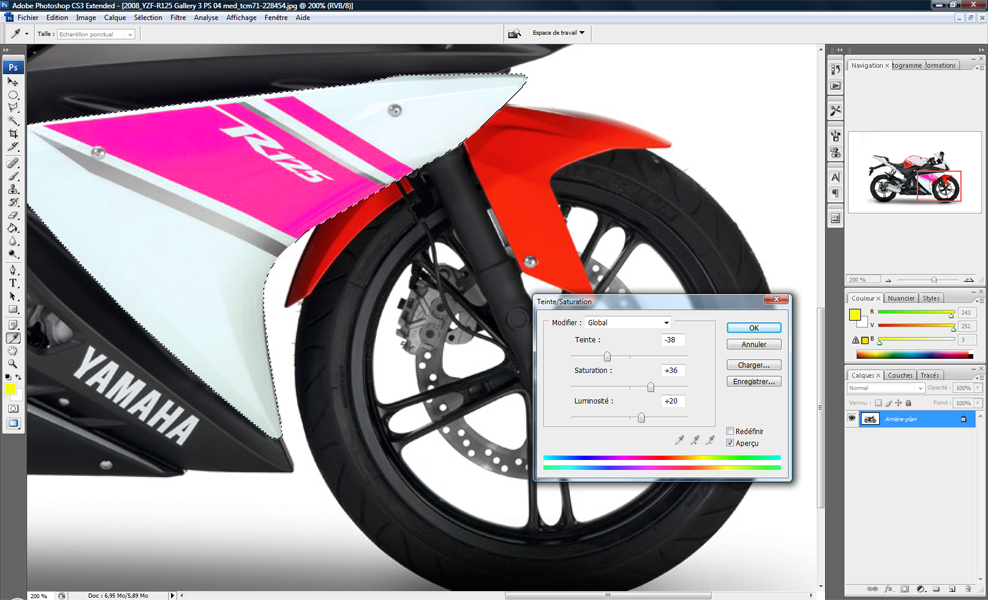Toggle lock image pixels in Verrou

888,403
